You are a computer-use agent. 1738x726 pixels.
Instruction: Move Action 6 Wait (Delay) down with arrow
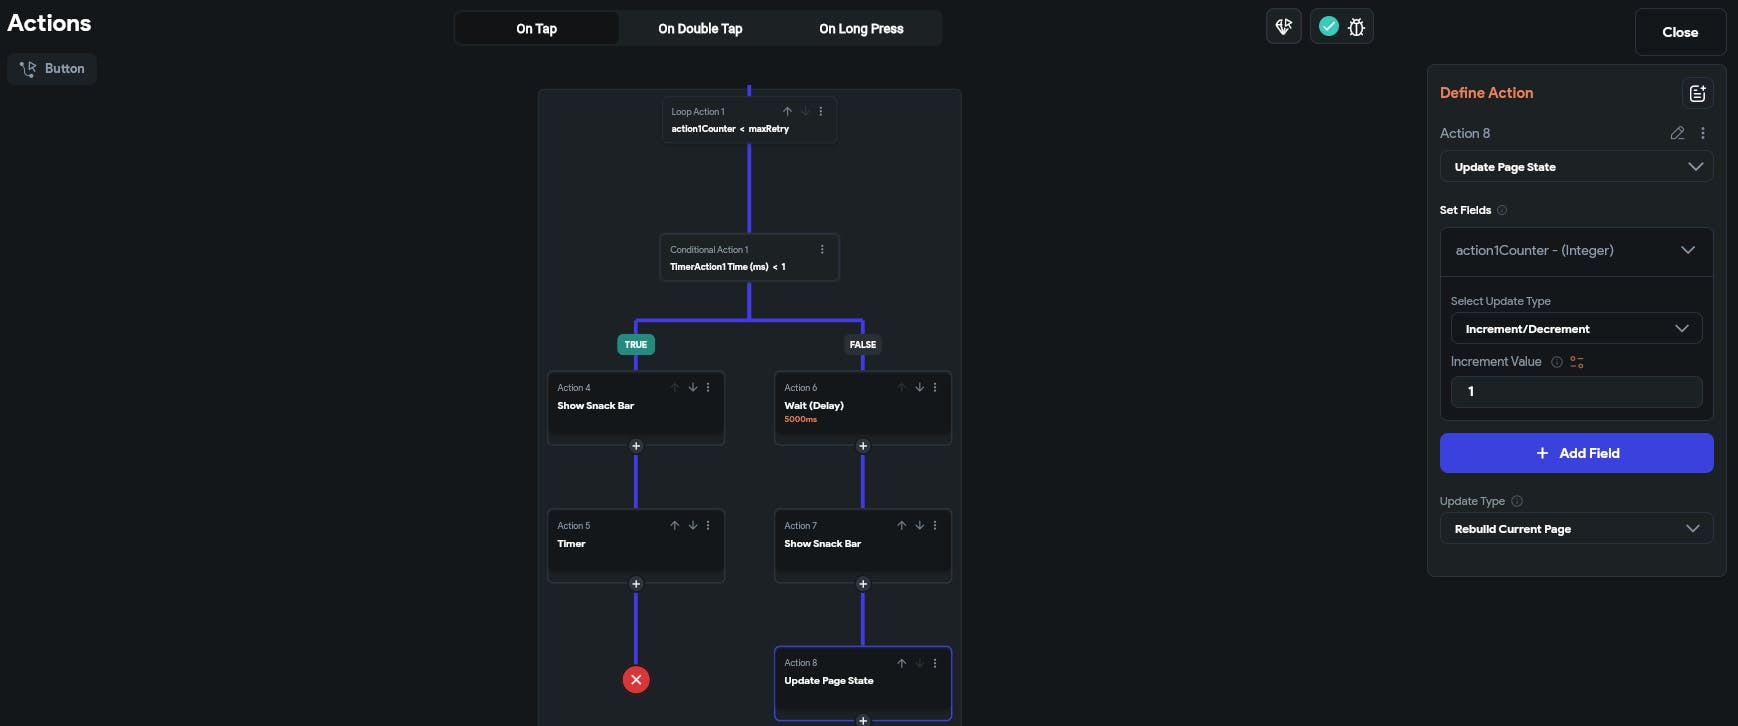pos(919,387)
